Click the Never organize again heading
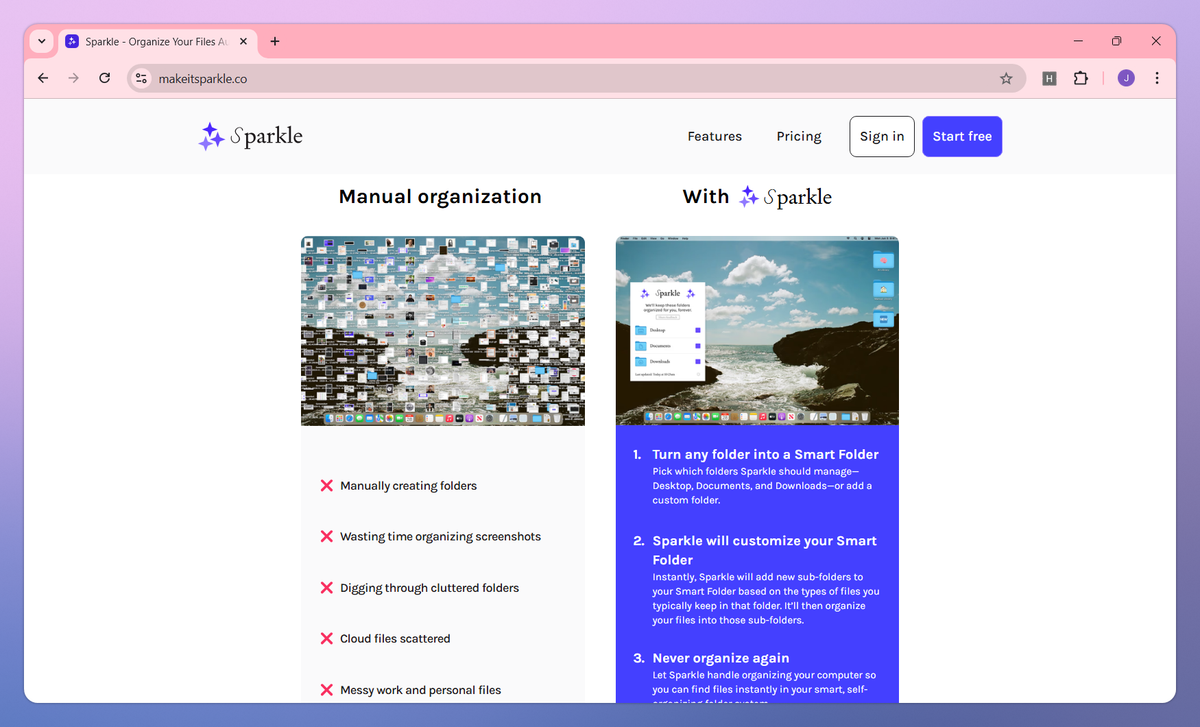The height and width of the screenshot is (727, 1200). click(721, 658)
